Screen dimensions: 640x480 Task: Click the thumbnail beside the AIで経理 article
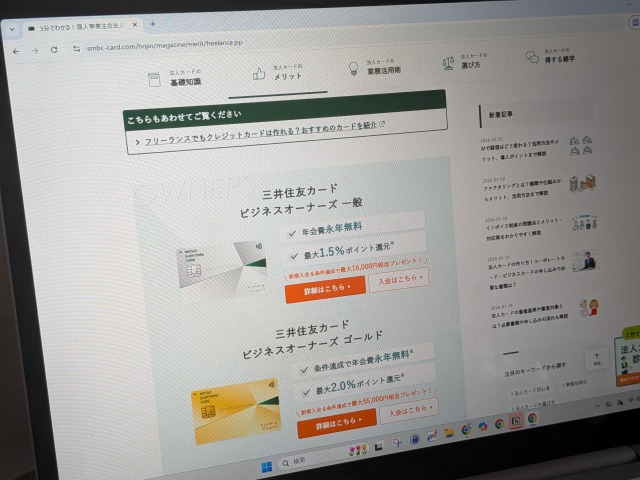(581, 145)
